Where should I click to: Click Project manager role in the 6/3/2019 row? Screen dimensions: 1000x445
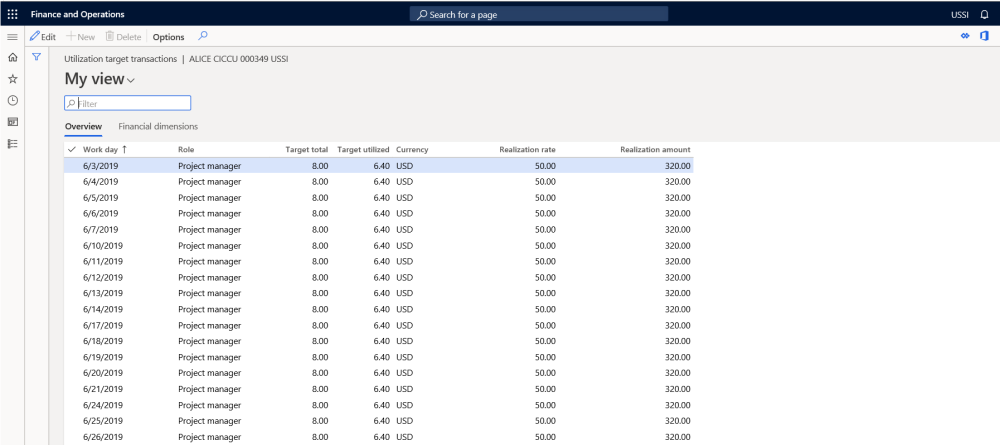pos(210,166)
